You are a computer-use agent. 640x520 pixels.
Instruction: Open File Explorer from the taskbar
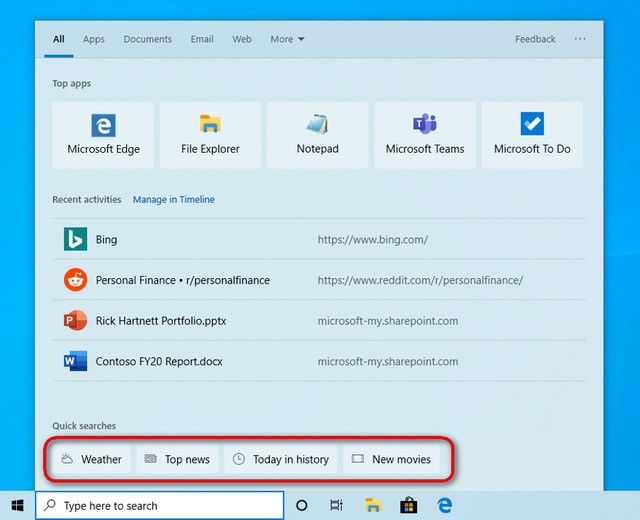click(x=373, y=506)
